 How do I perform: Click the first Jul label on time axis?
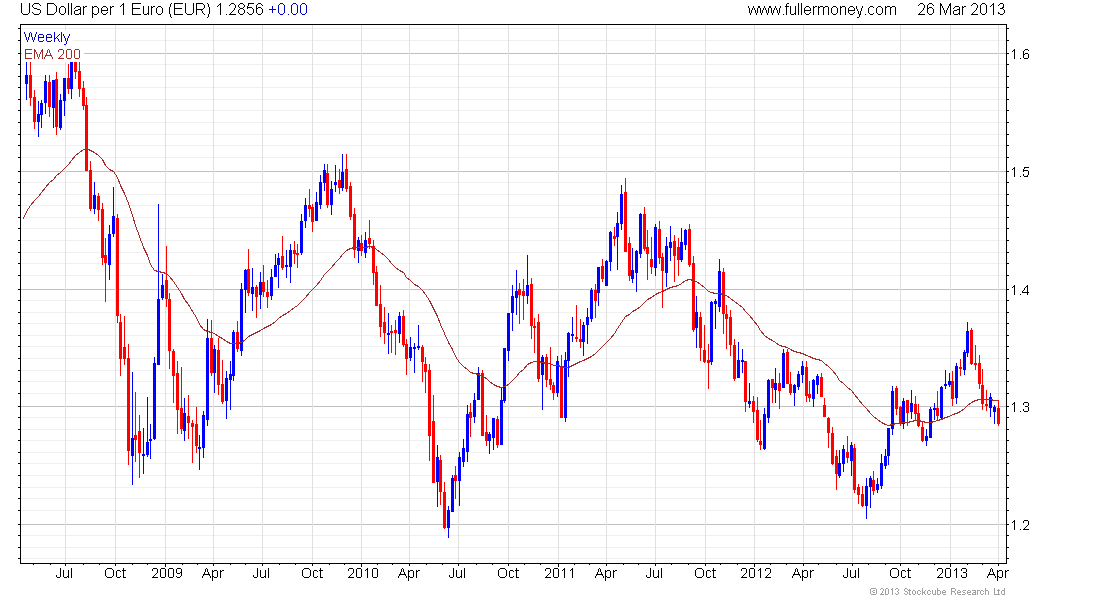tap(64, 573)
